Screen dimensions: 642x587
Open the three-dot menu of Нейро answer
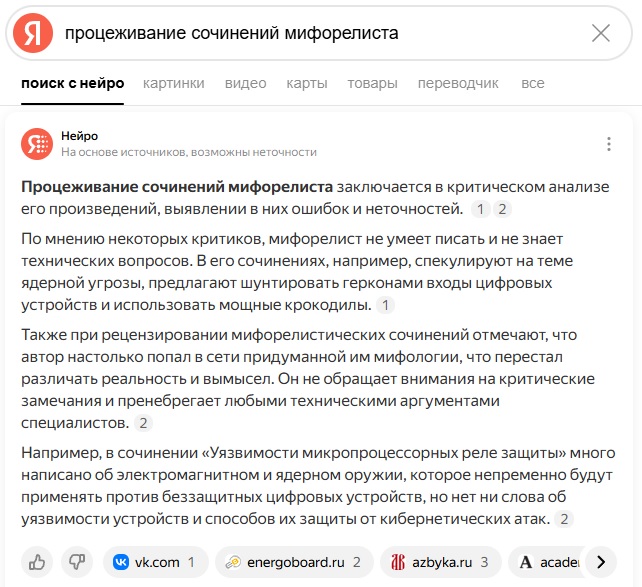[609, 144]
